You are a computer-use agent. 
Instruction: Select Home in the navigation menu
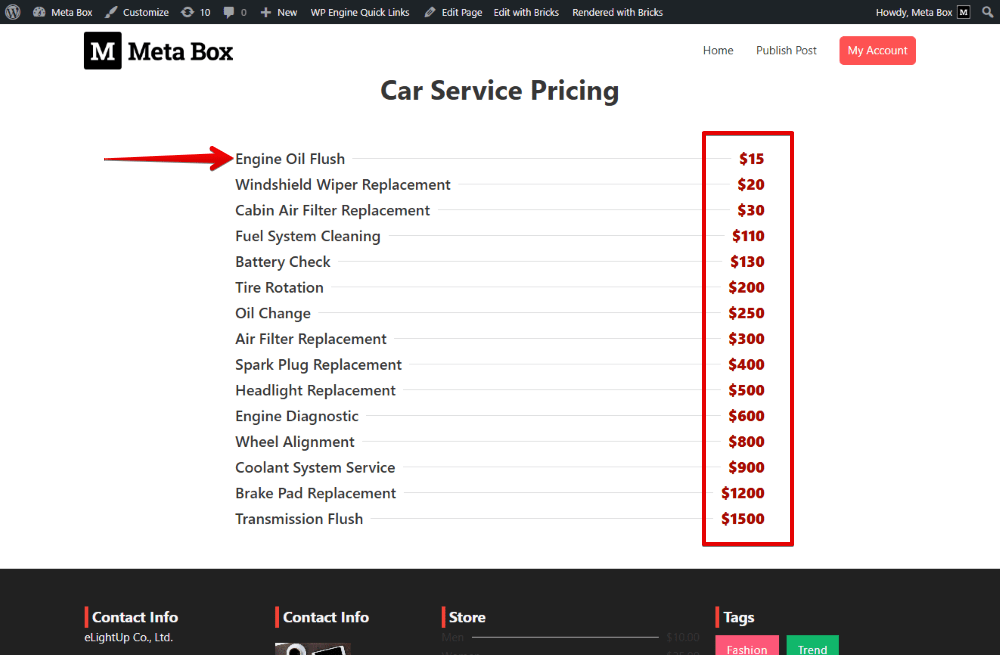click(717, 50)
